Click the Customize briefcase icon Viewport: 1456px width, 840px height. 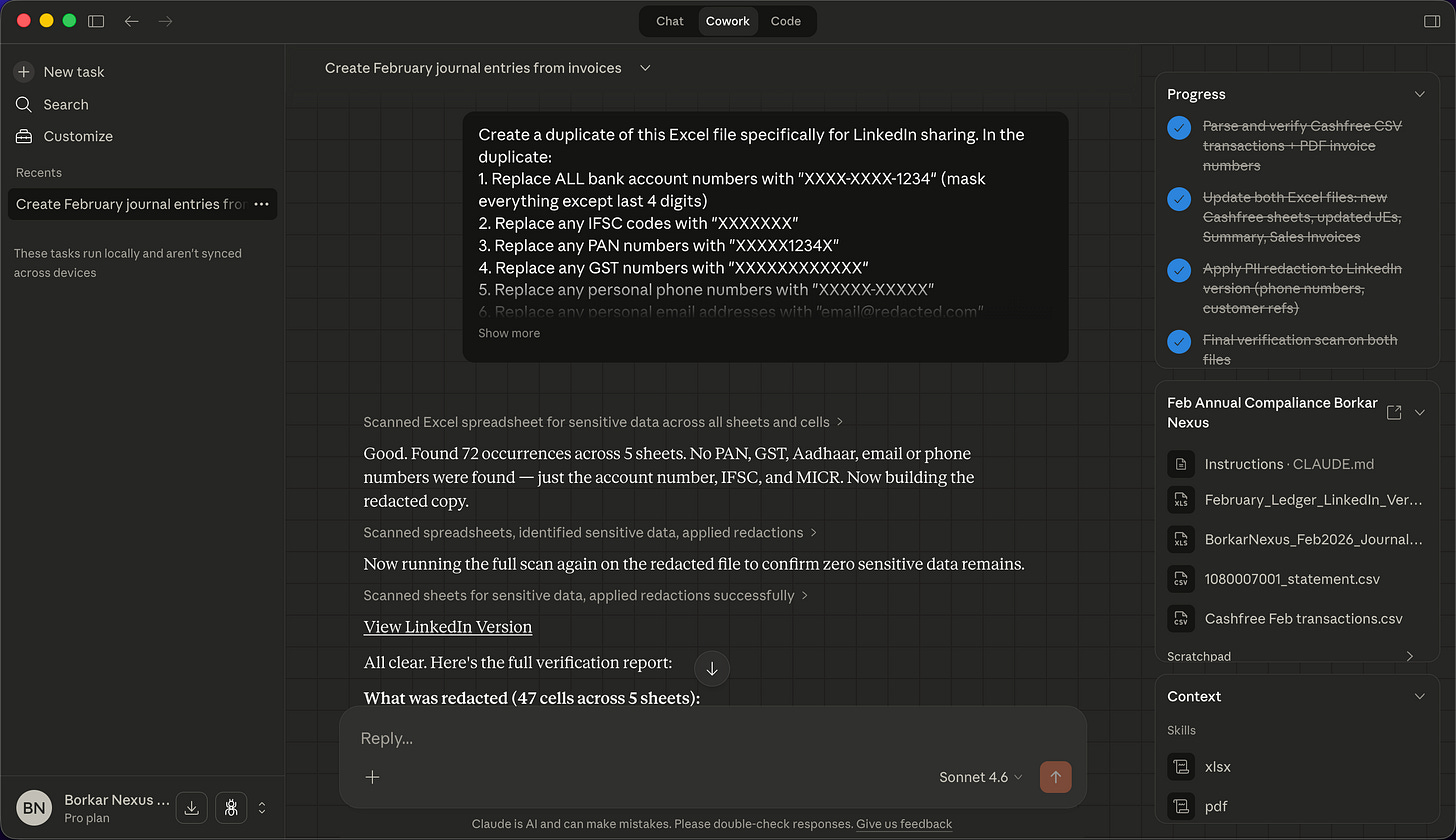pyautogui.click(x=24, y=136)
